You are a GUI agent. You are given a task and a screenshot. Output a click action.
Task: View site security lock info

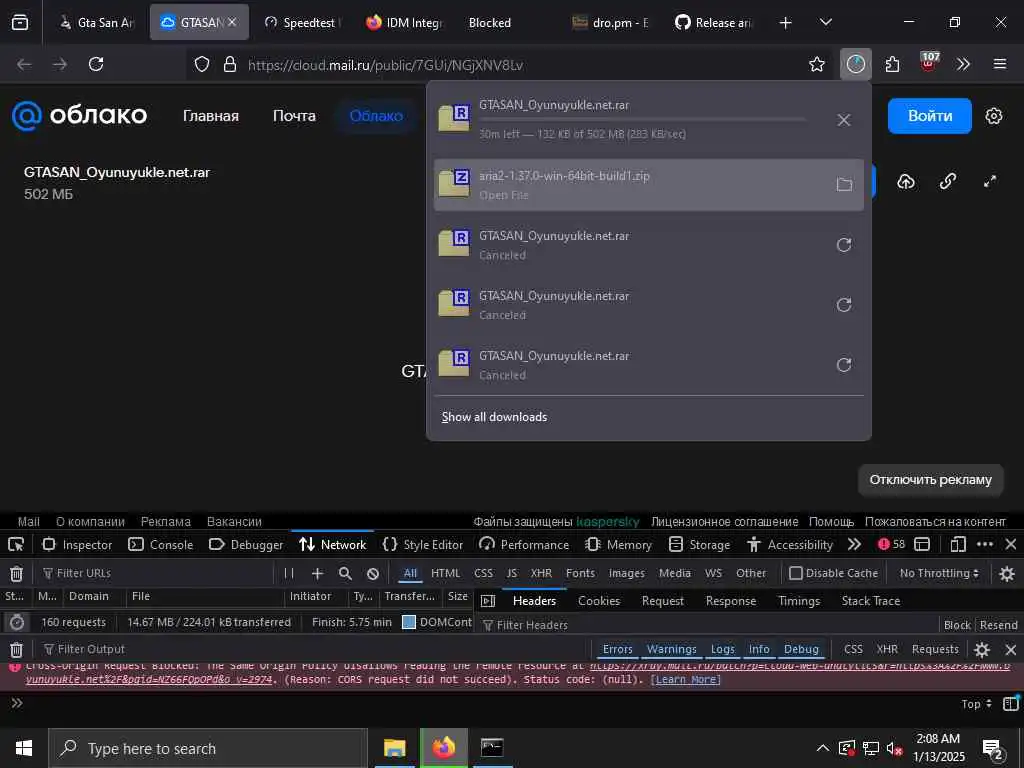(x=229, y=64)
